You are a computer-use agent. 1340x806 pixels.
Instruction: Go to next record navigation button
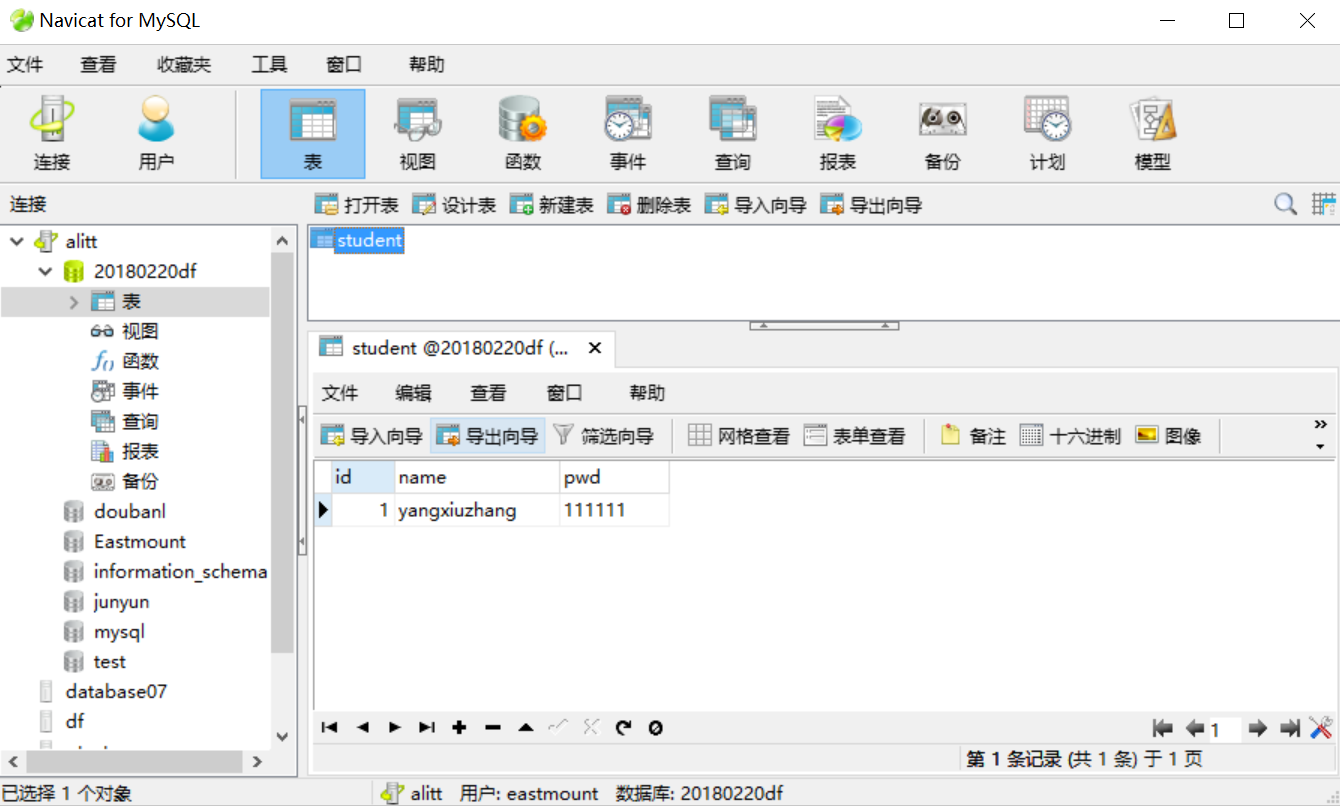tap(395, 727)
